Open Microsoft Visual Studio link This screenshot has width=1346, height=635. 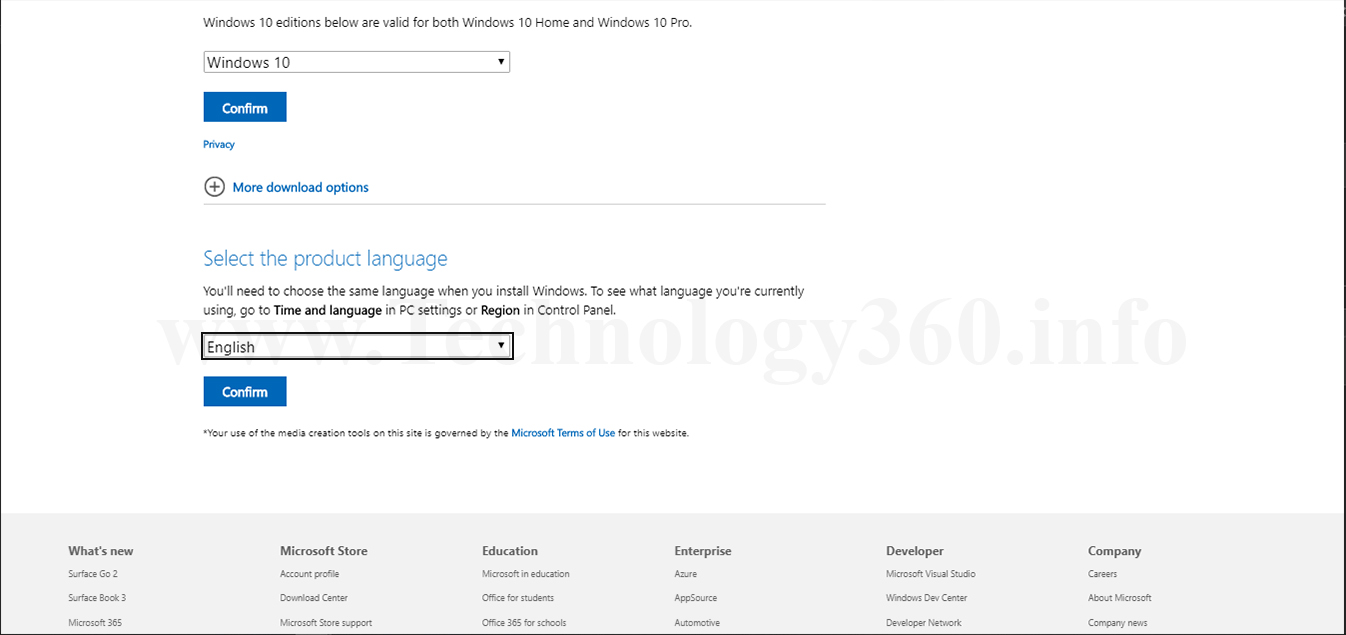(x=931, y=574)
